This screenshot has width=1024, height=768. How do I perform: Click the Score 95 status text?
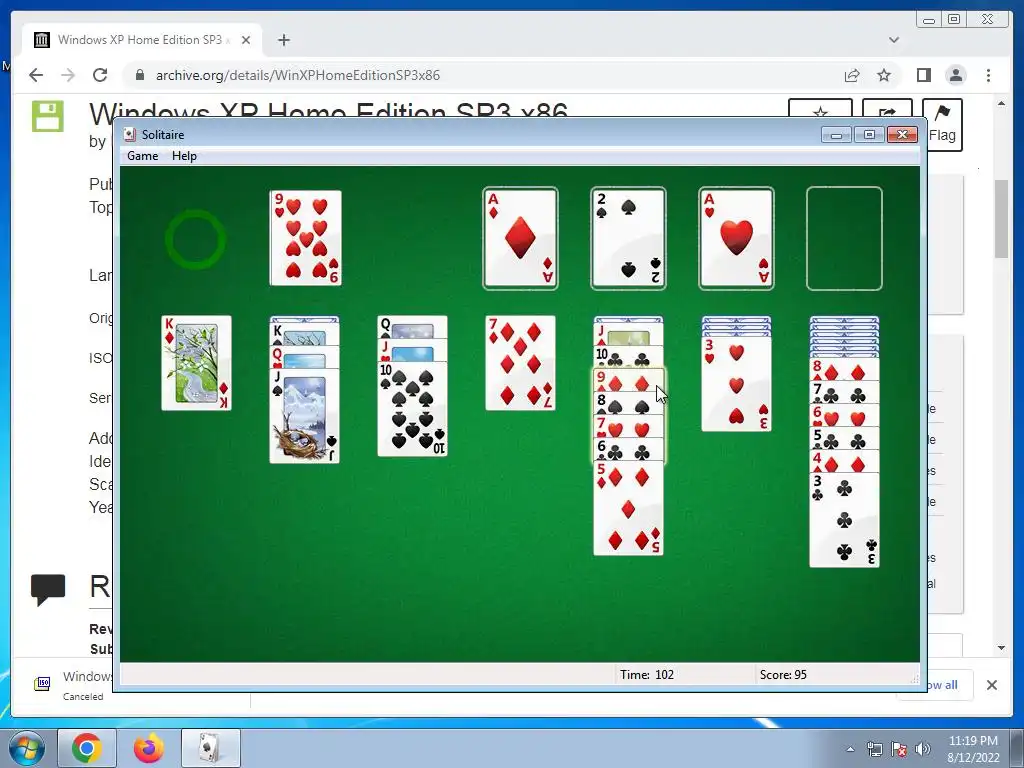point(783,675)
